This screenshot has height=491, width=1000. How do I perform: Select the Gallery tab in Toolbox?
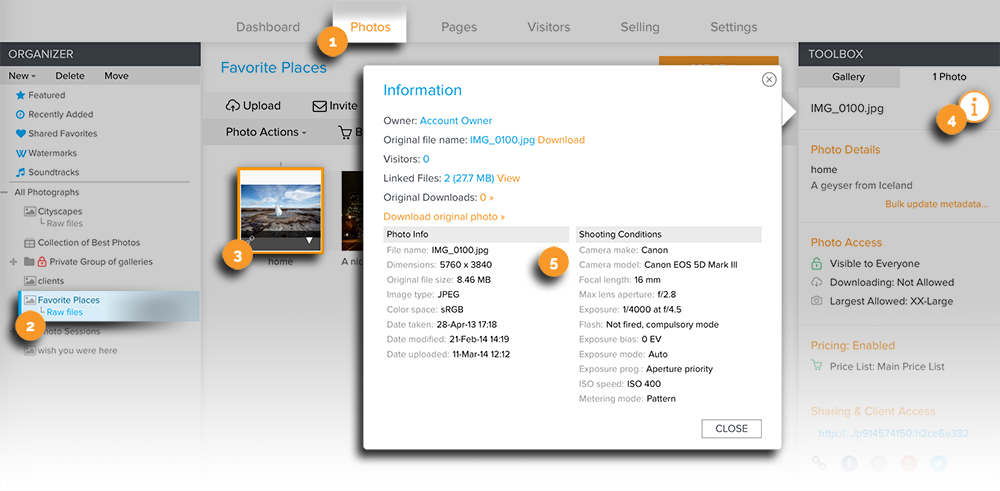pyautogui.click(x=848, y=77)
